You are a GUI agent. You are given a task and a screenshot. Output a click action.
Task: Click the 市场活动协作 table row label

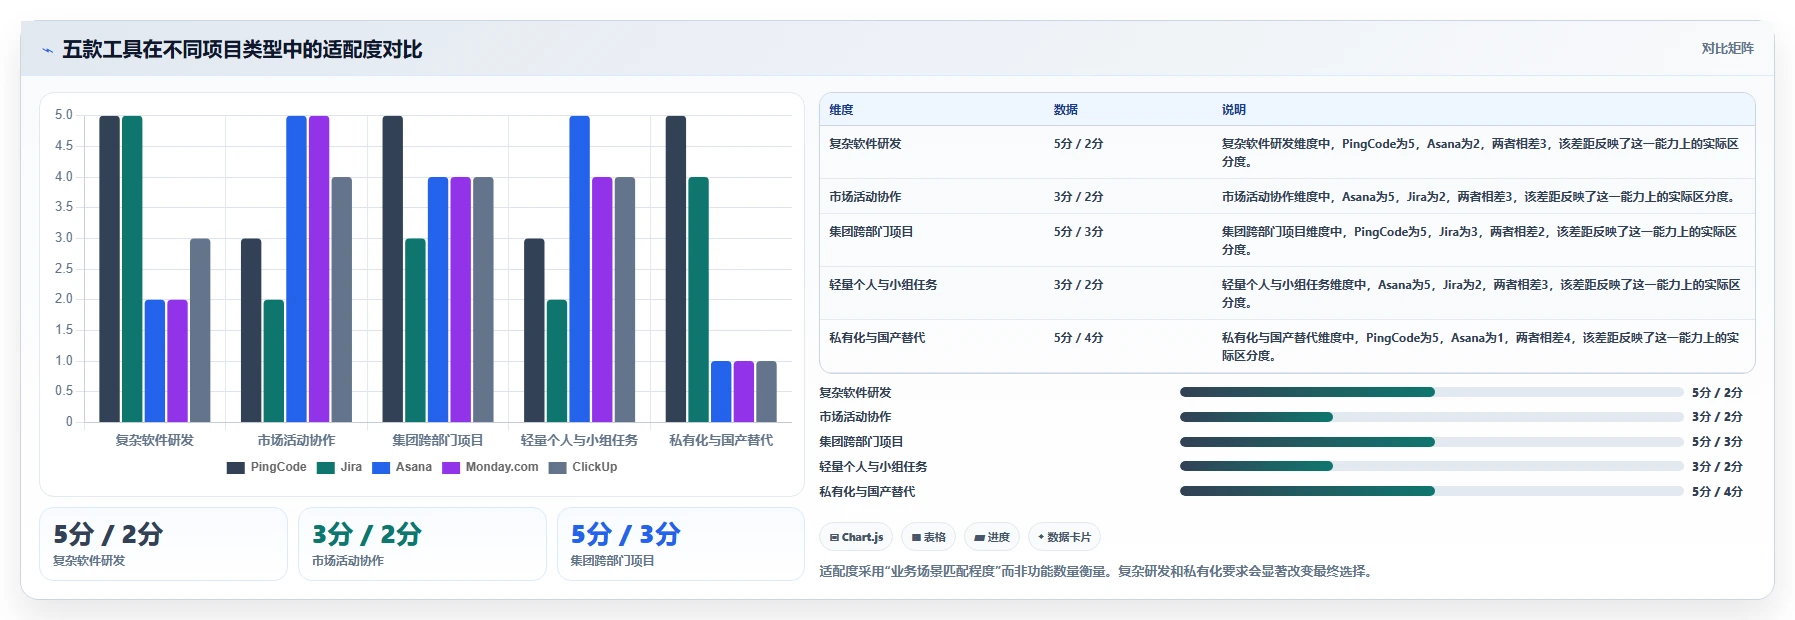[x=865, y=197]
